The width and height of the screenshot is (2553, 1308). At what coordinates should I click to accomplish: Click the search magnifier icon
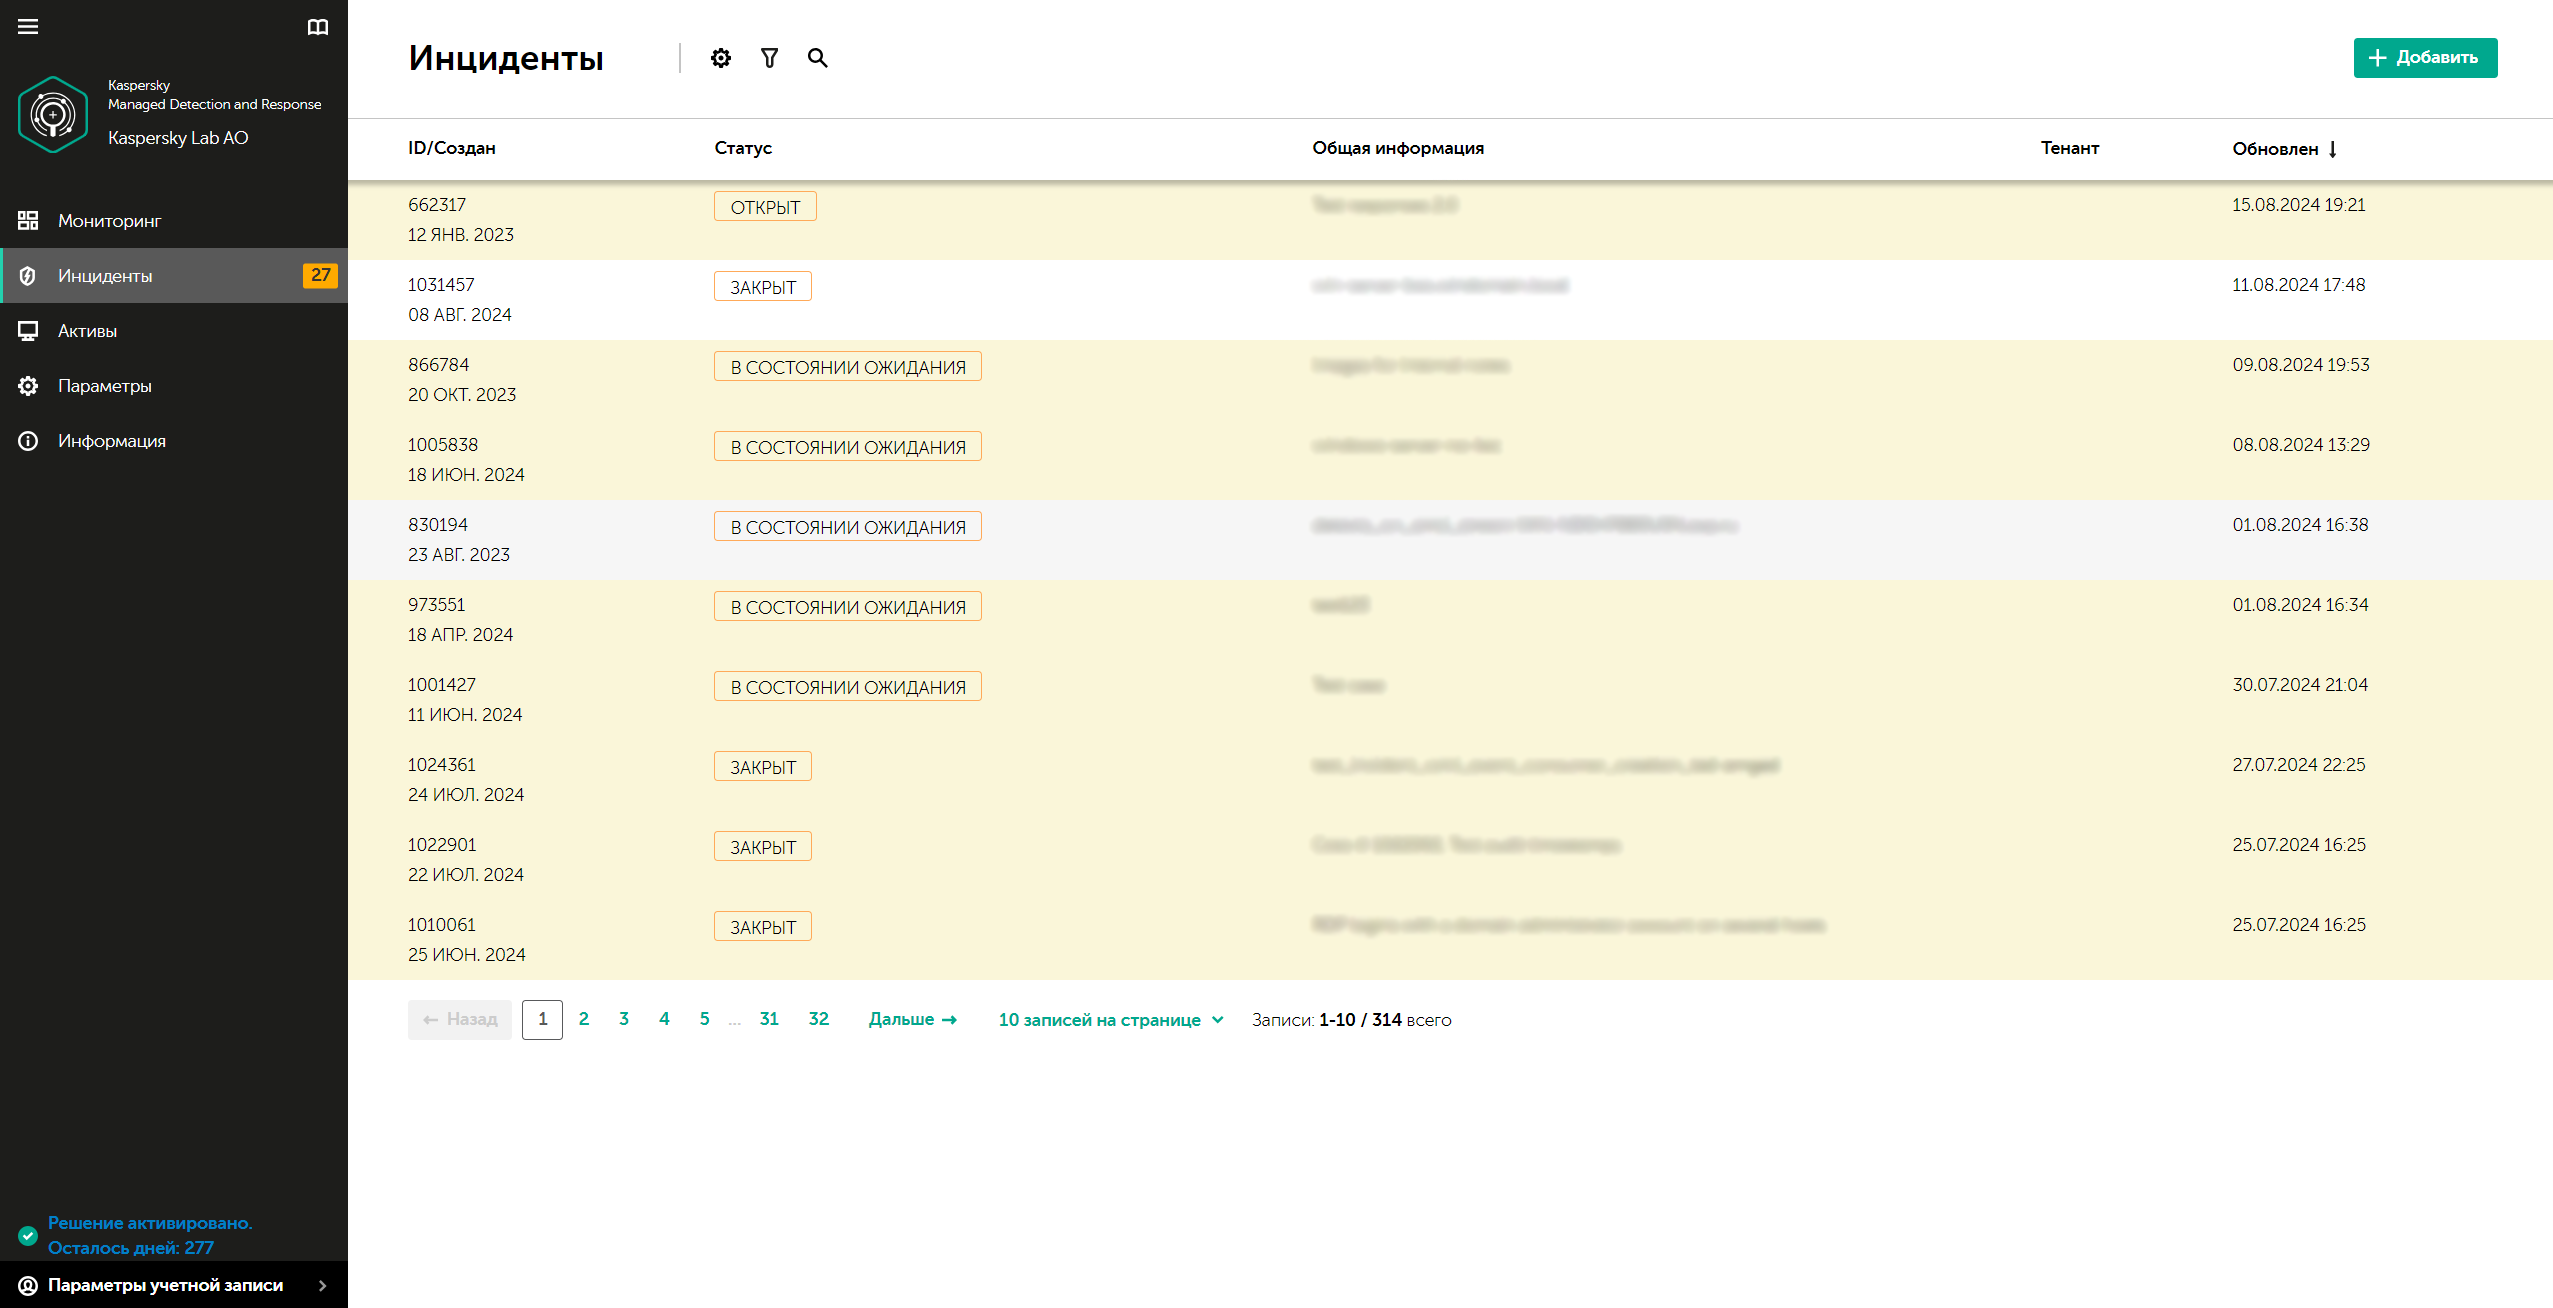click(817, 58)
